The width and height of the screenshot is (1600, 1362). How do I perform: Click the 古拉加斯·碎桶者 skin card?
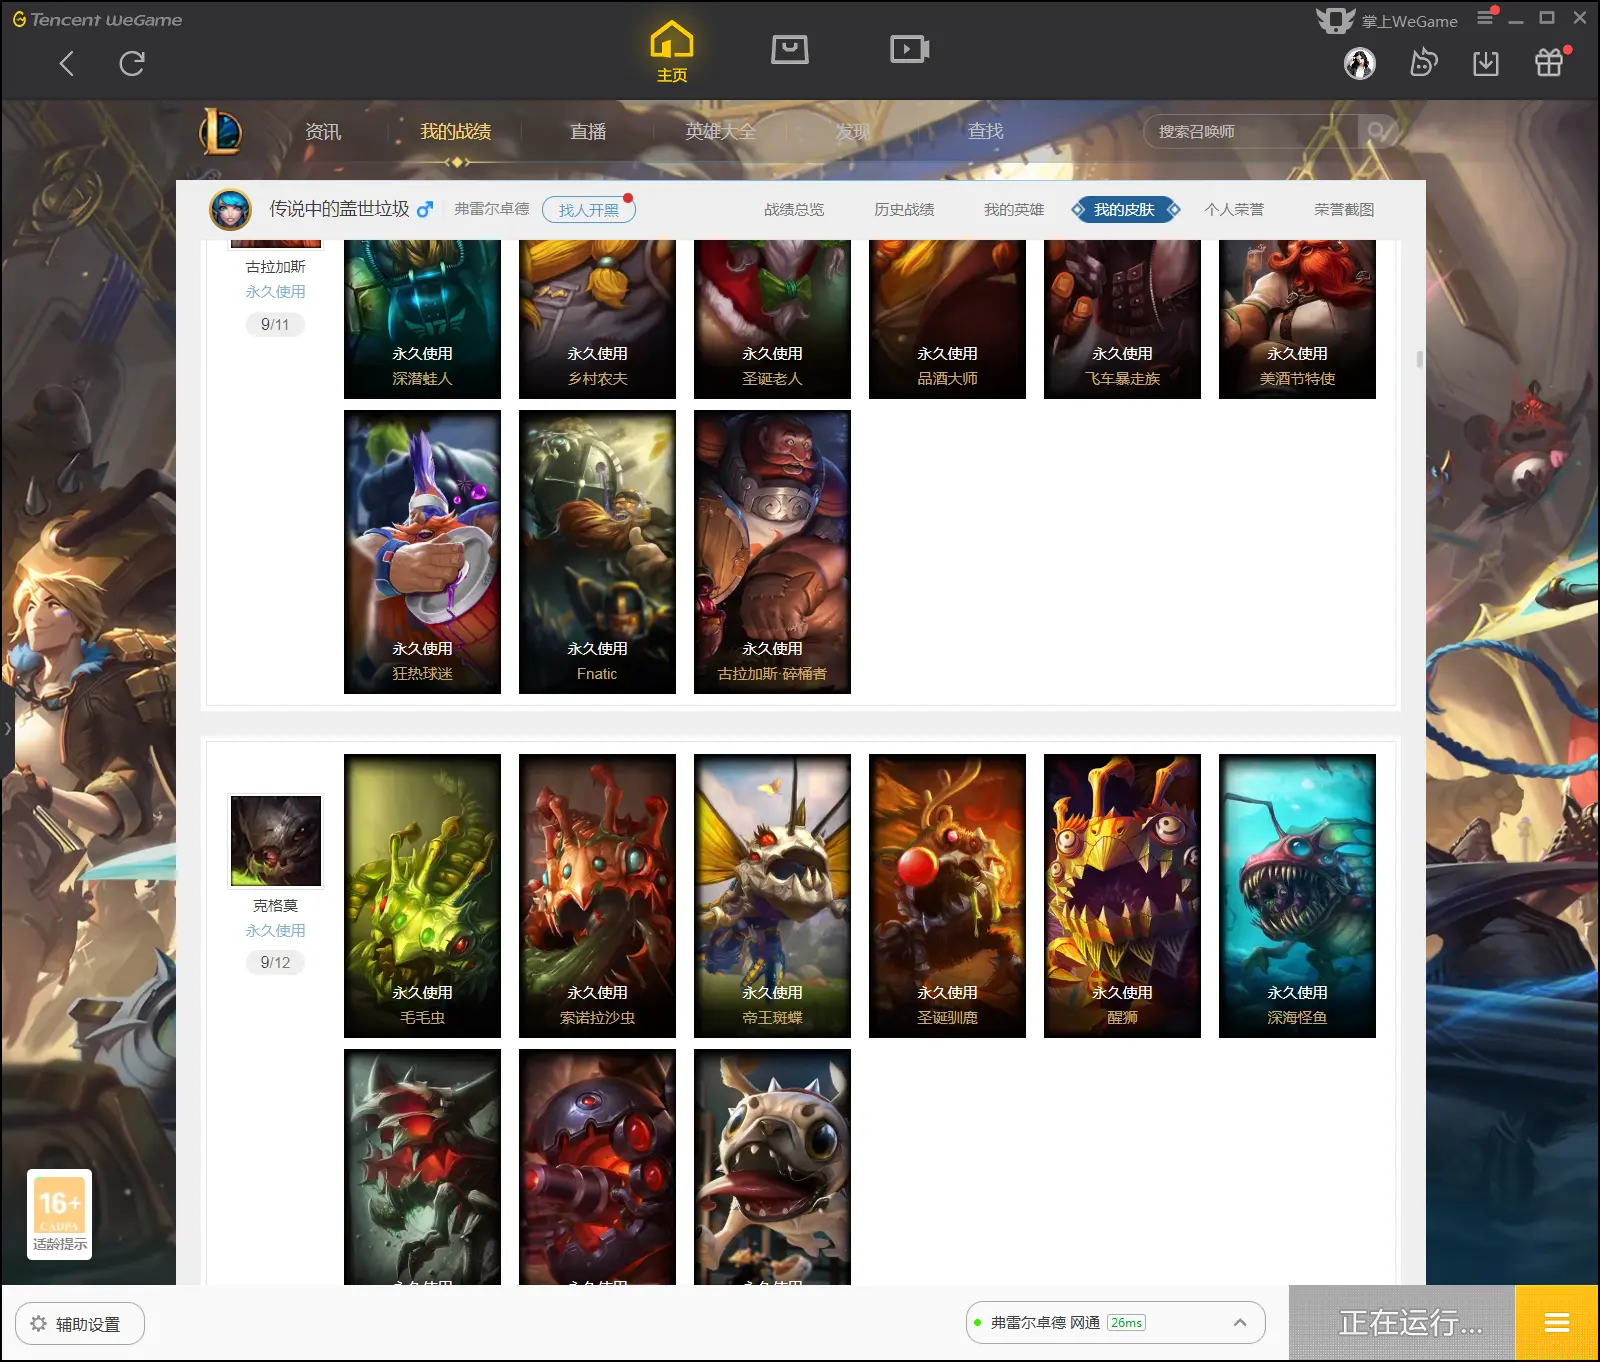click(x=772, y=552)
